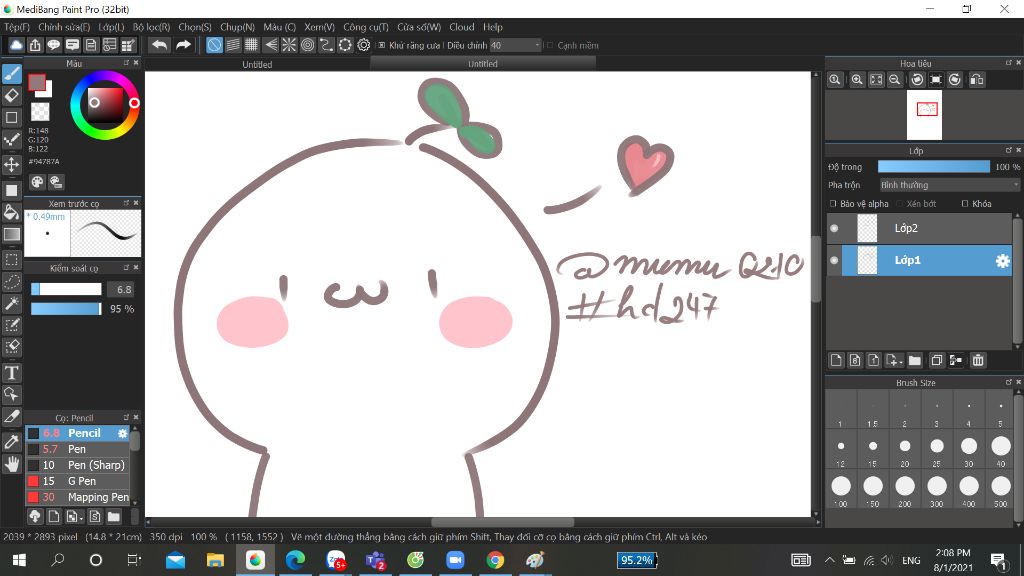Image resolution: width=1024 pixels, height=576 pixels.
Task: Open the Chỉnh sửa(E) menu
Action: 64,27
